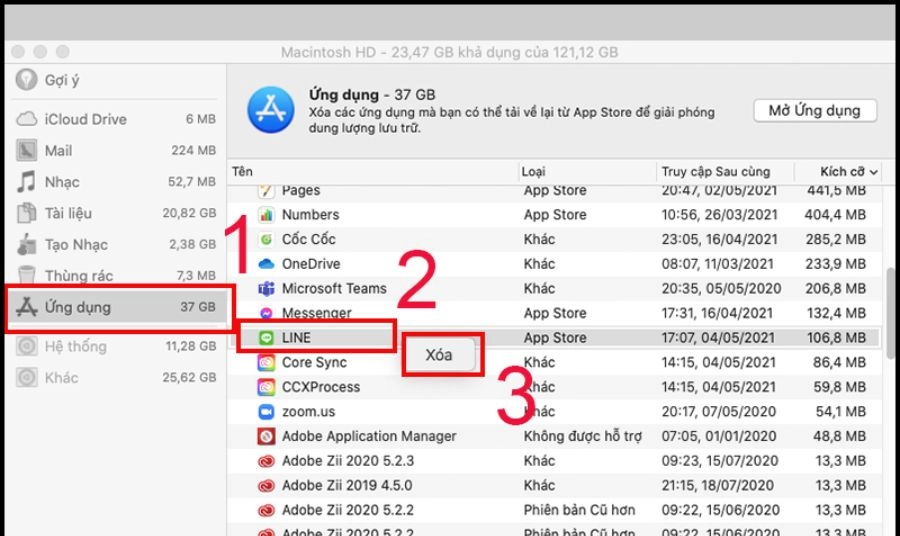This screenshot has height=536, width=900.
Task: Click the Pages app icon
Action: pos(266,191)
